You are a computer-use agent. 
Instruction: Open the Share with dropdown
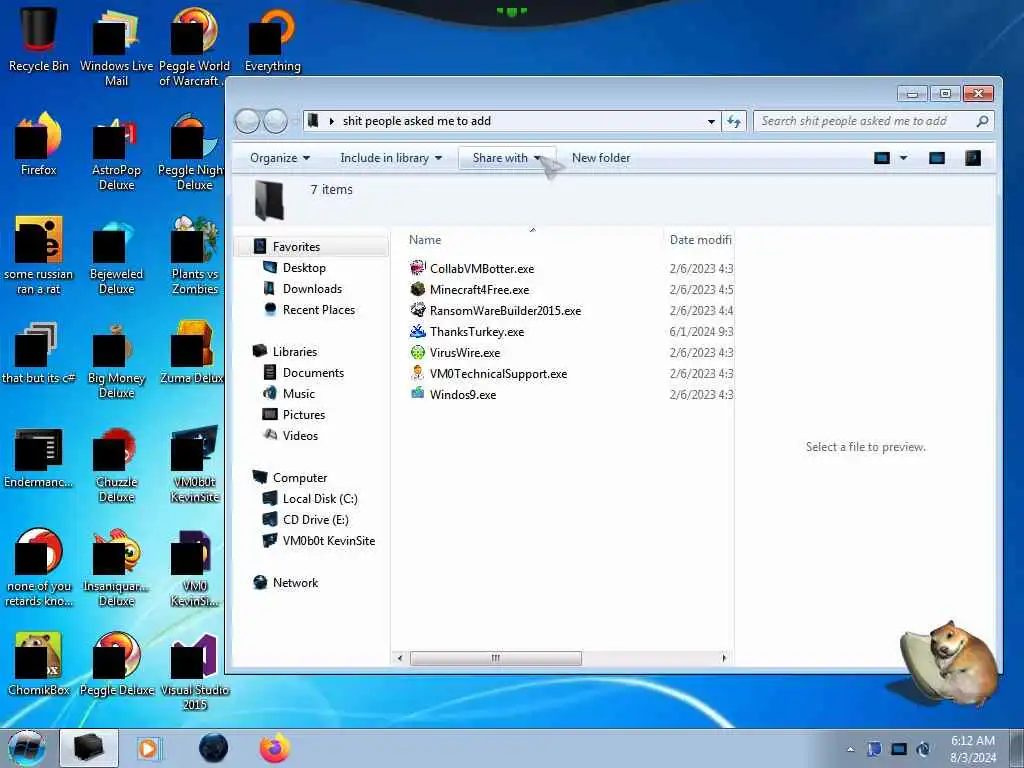[507, 157]
